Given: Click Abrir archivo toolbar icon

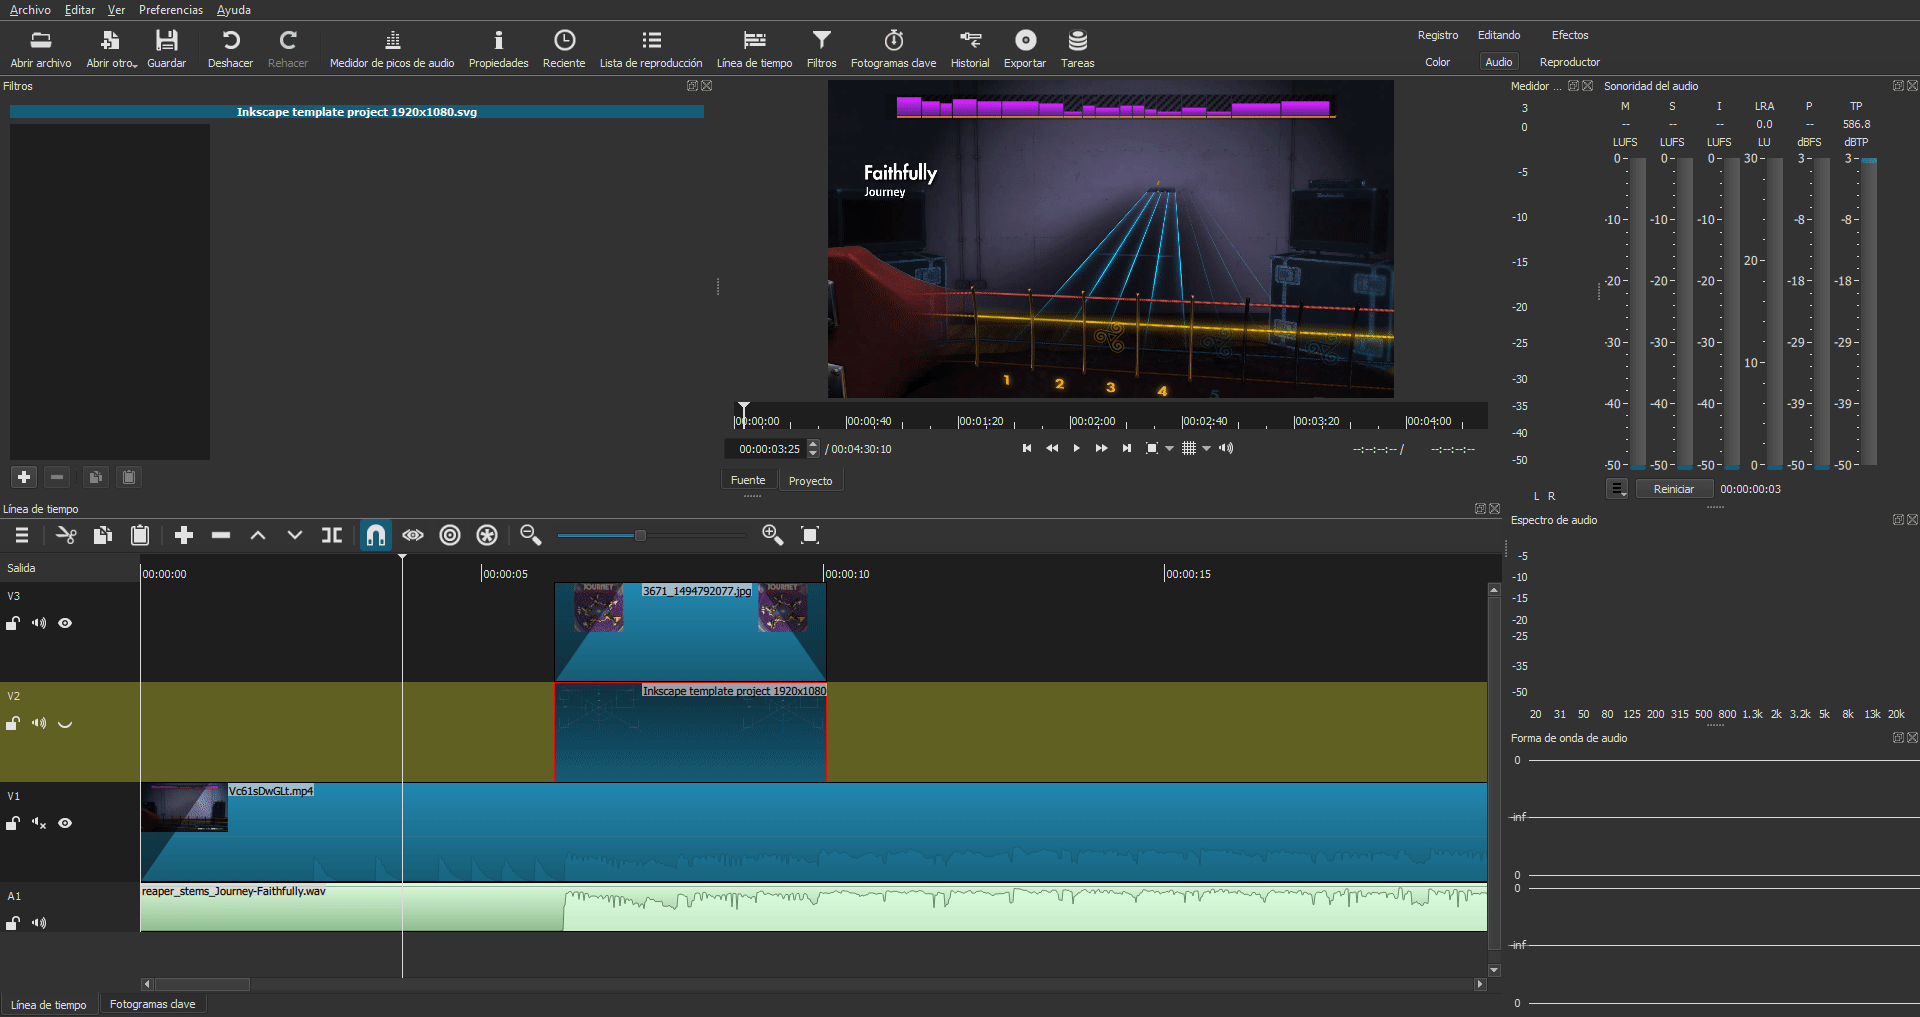Looking at the screenshot, I should (x=41, y=48).
